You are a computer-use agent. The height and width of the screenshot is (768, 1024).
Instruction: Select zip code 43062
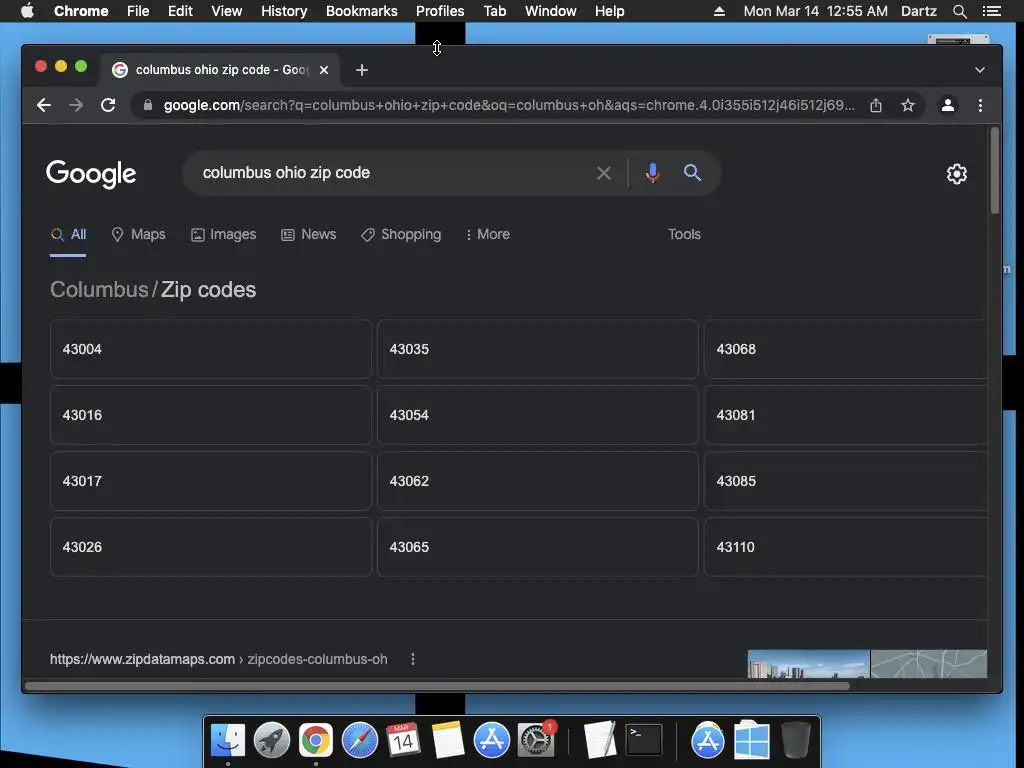point(538,481)
